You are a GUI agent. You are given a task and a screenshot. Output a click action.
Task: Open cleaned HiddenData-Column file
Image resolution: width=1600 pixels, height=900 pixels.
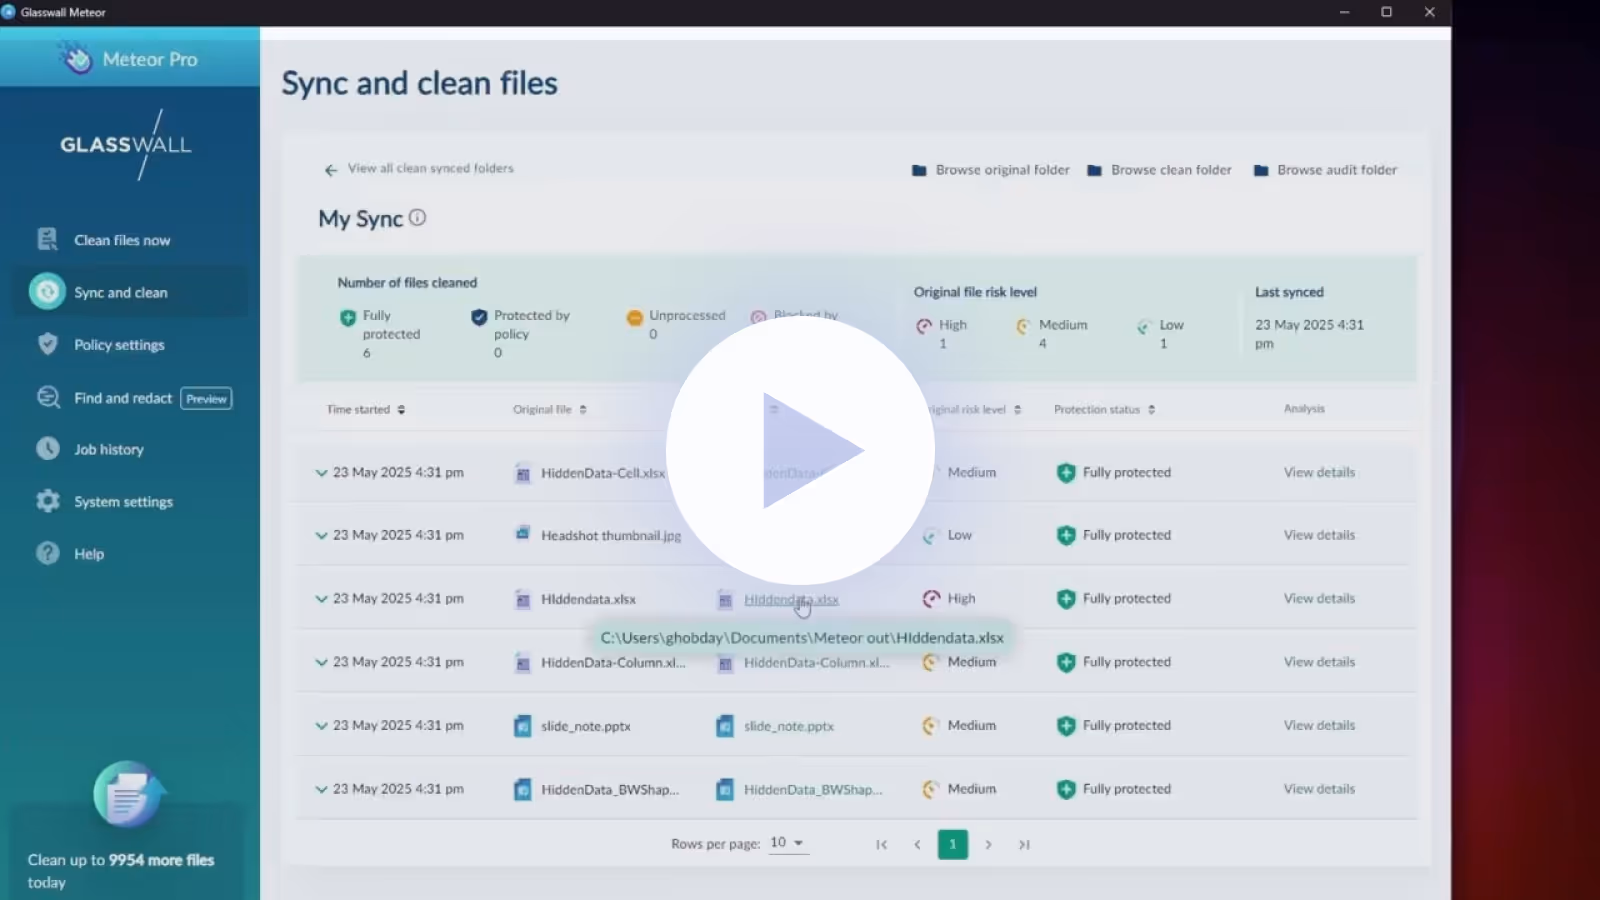click(x=816, y=662)
